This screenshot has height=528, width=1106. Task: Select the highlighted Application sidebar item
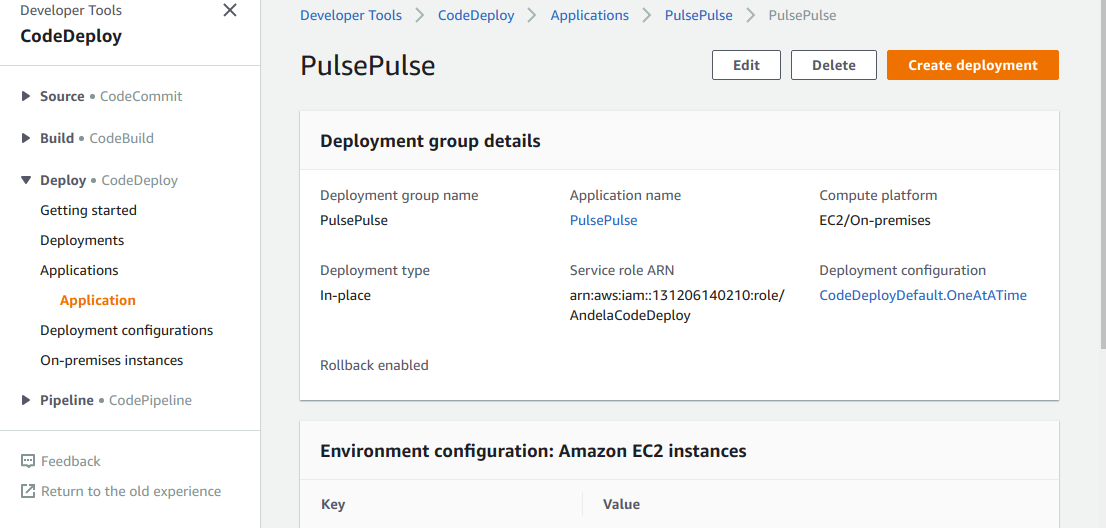(x=97, y=300)
